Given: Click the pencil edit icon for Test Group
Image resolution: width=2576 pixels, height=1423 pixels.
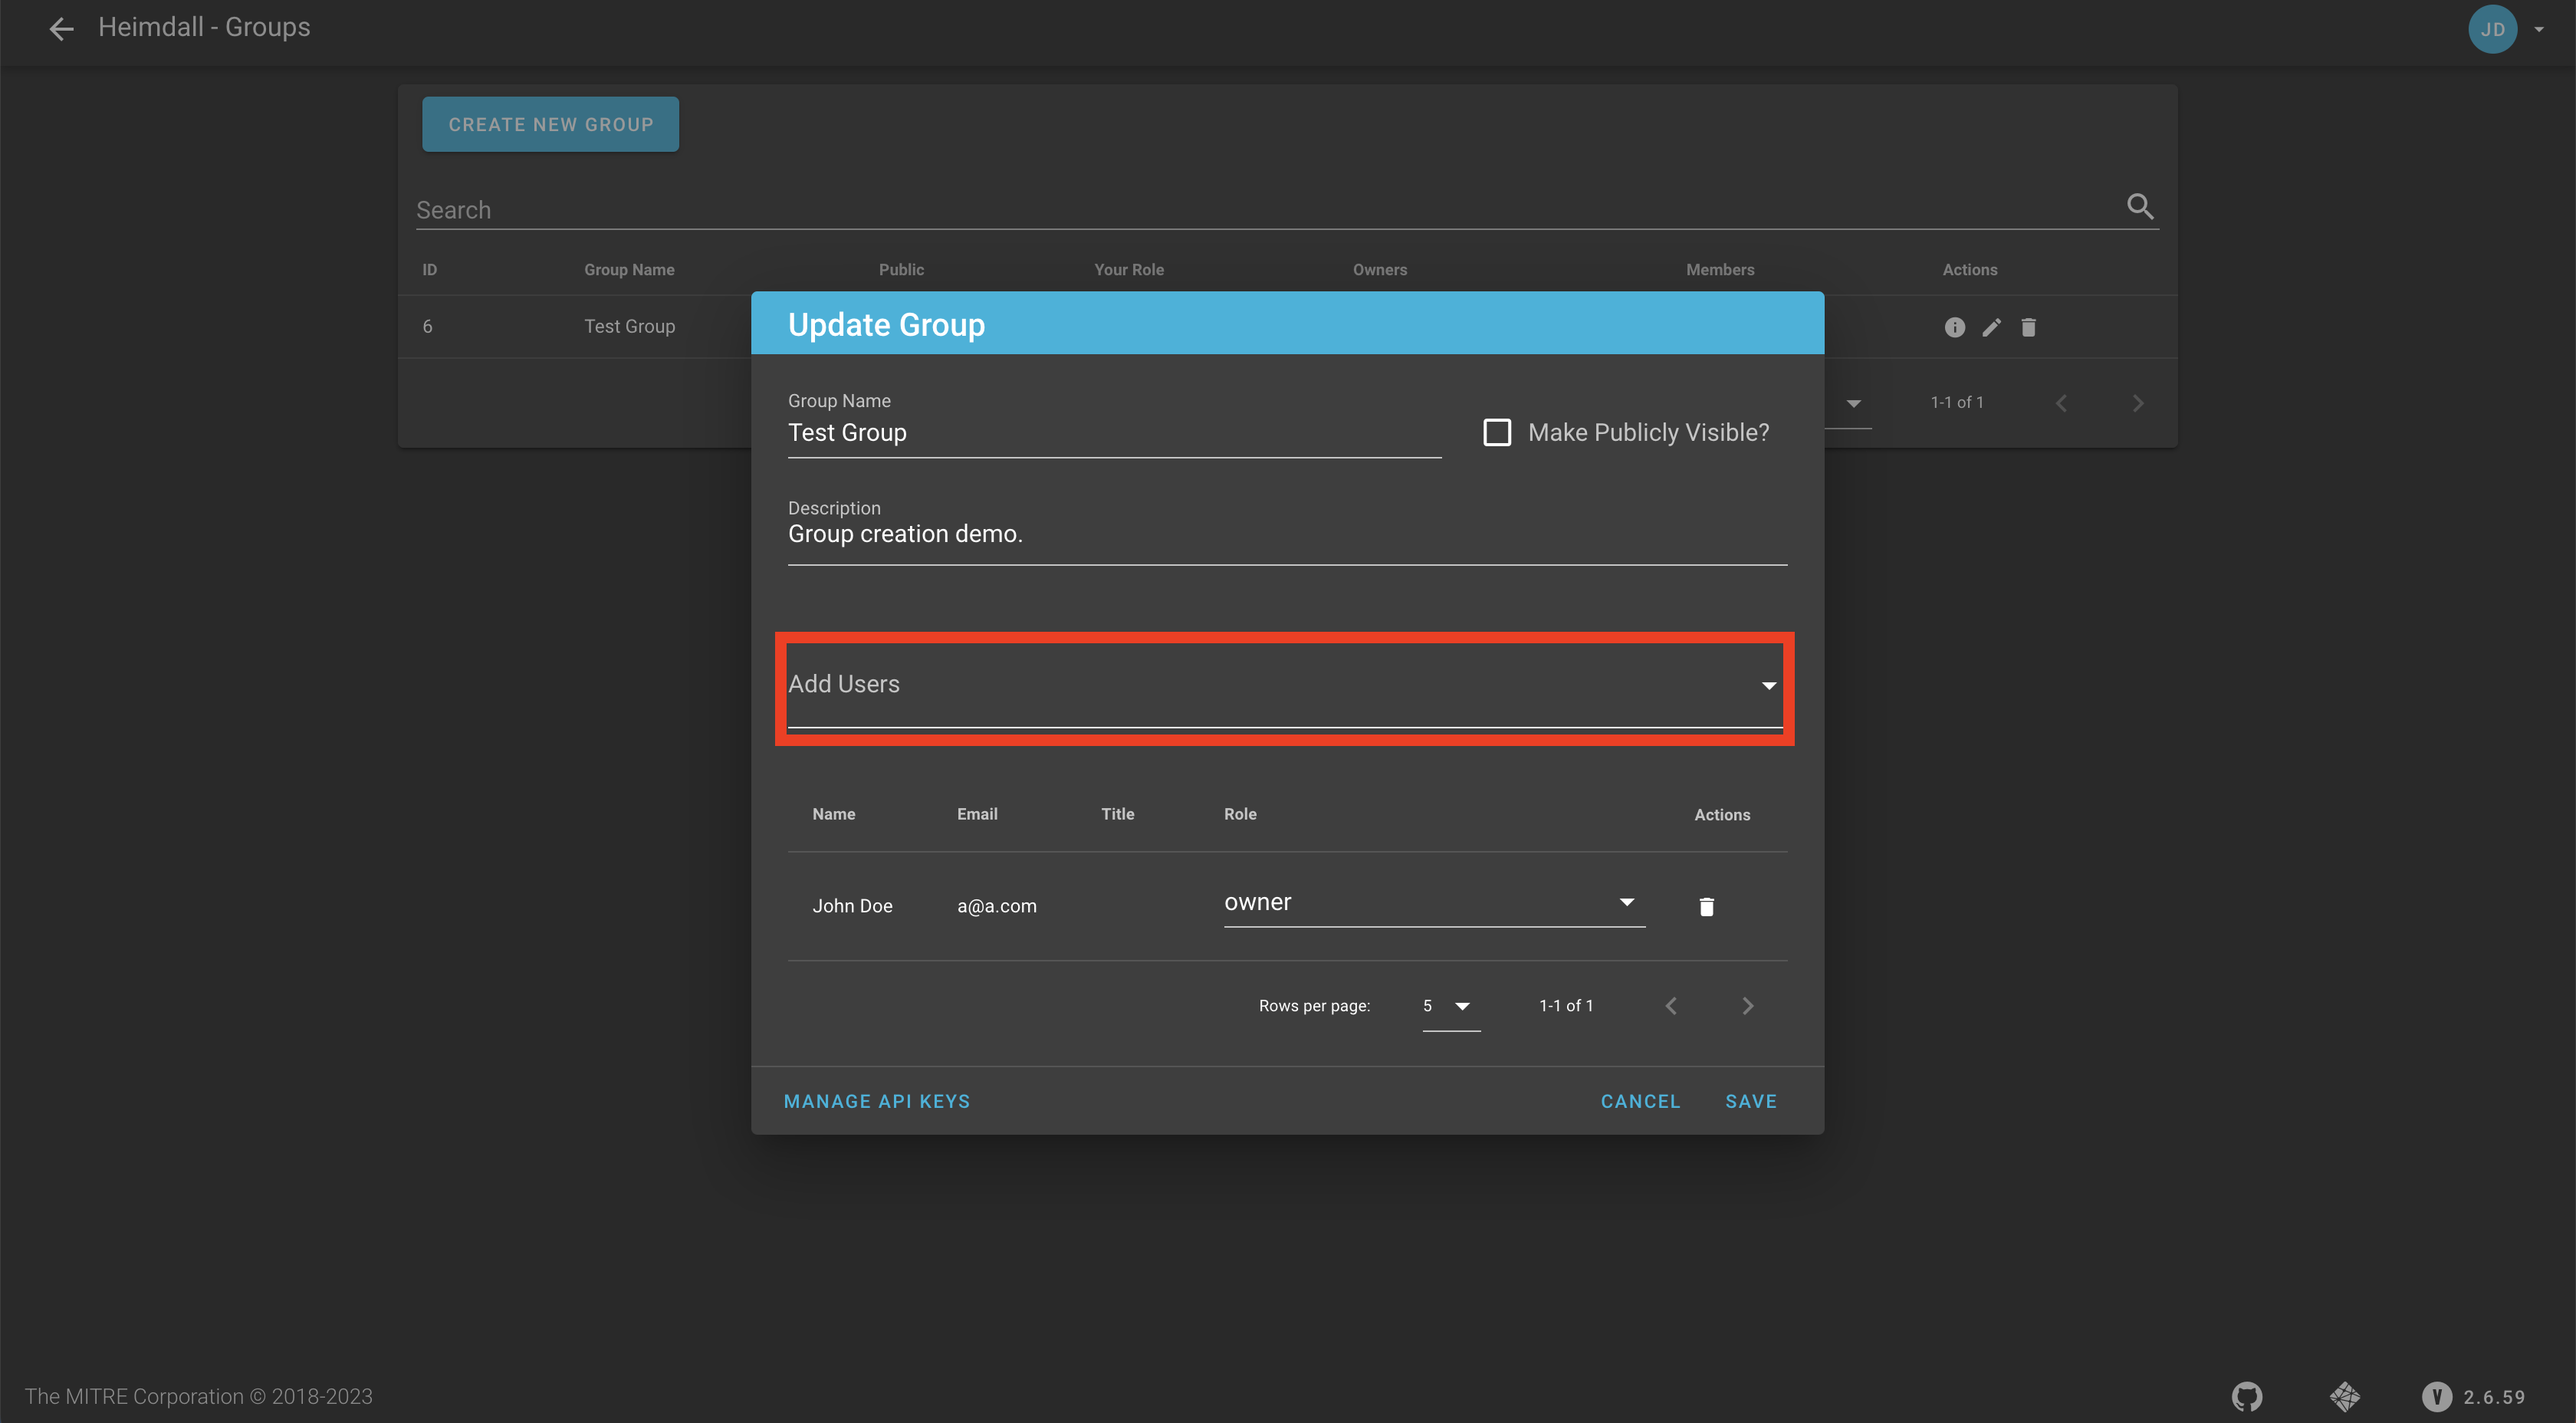Looking at the screenshot, I should point(1991,327).
